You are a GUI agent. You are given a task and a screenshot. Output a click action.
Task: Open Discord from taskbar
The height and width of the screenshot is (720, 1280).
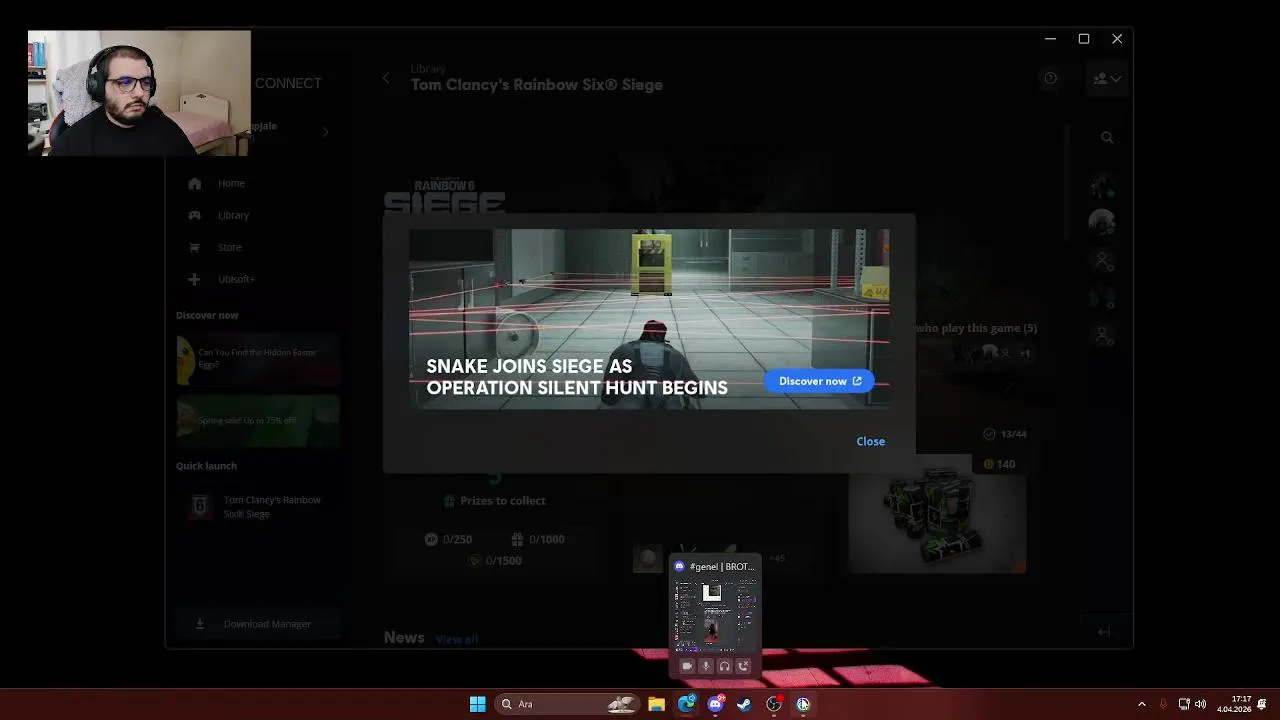pyautogui.click(x=715, y=704)
